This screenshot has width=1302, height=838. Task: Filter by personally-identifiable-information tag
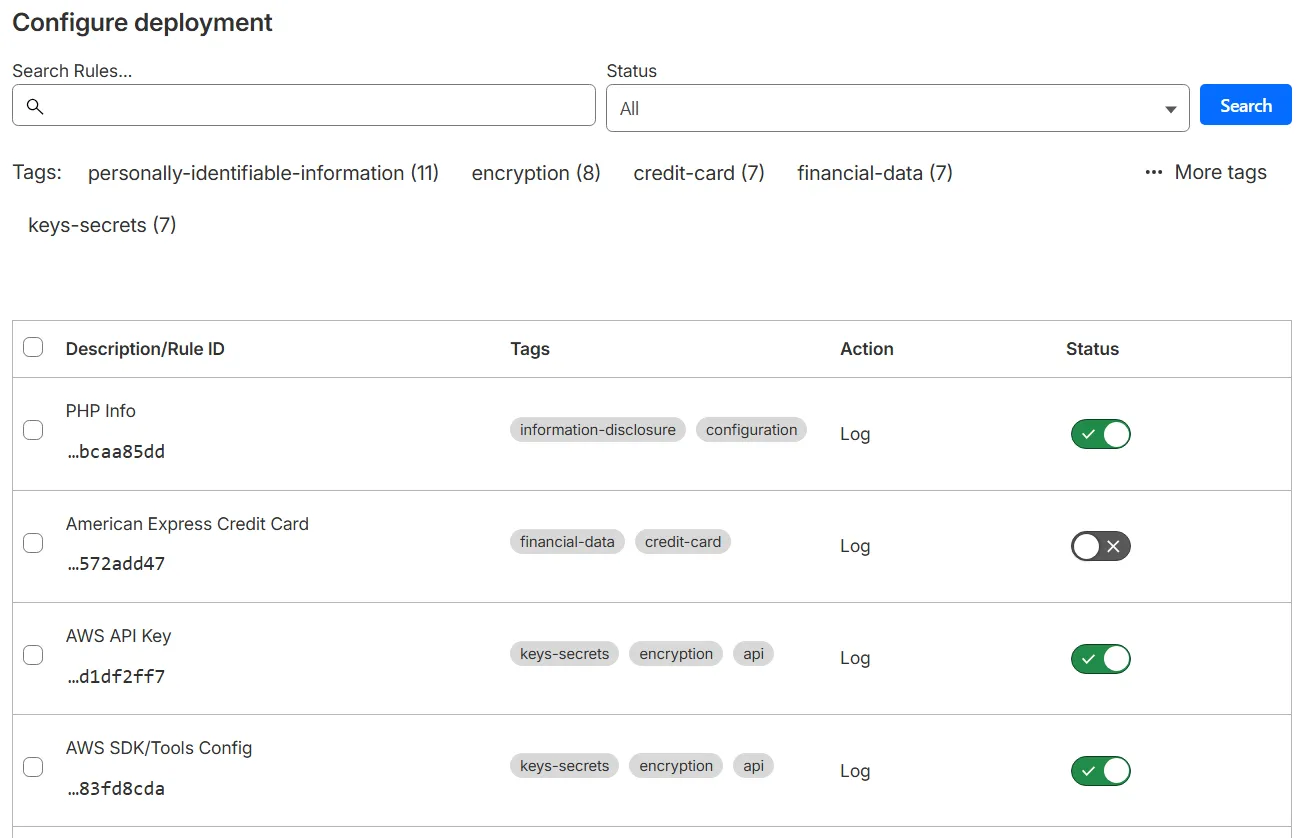coord(263,172)
